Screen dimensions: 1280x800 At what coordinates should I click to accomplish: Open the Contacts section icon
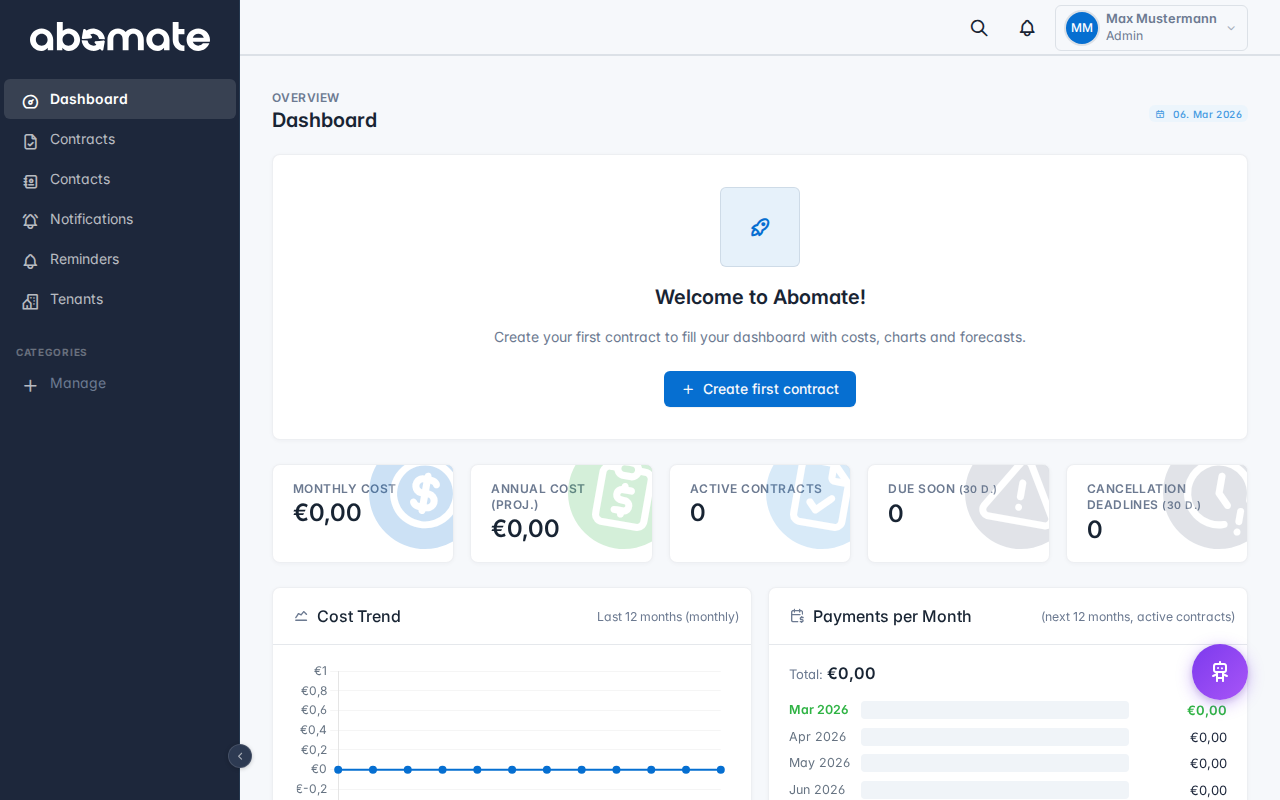click(x=30, y=179)
